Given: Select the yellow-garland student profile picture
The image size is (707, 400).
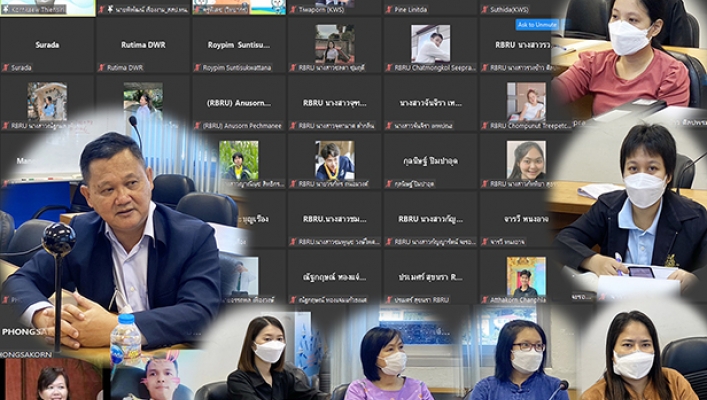Looking at the screenshot, I should pos(335,160).
